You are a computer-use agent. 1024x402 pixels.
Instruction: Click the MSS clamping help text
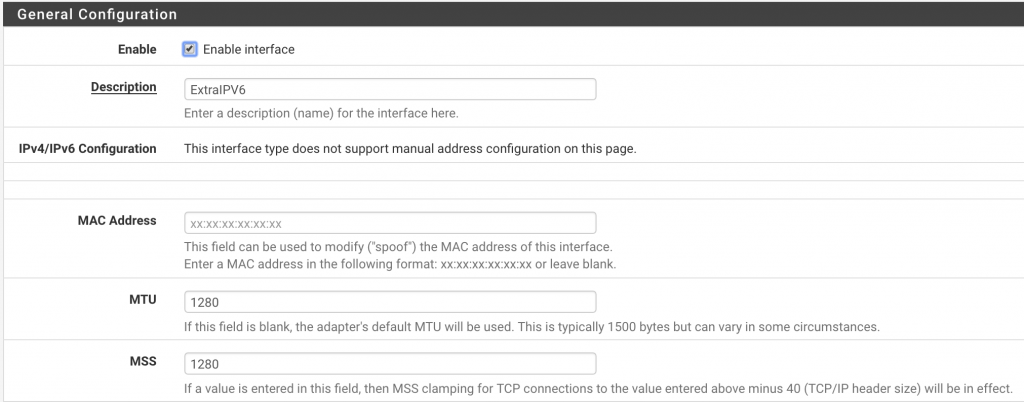tap(598, 388)
